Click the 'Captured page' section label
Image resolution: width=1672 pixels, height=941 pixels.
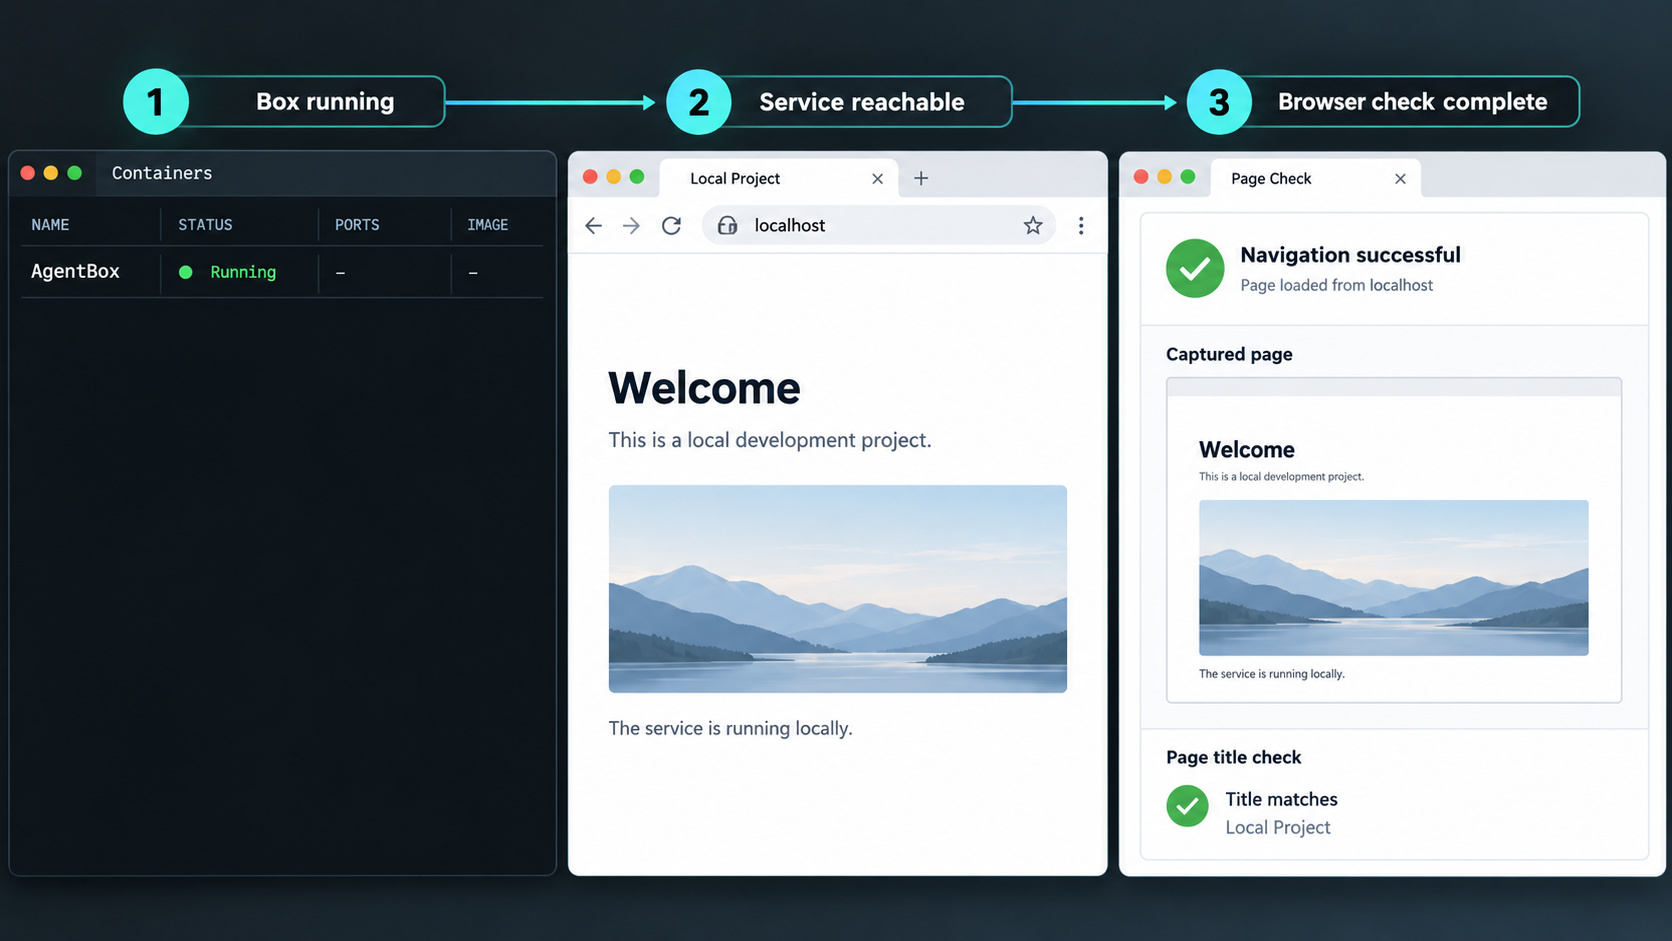click(1229, 354)
